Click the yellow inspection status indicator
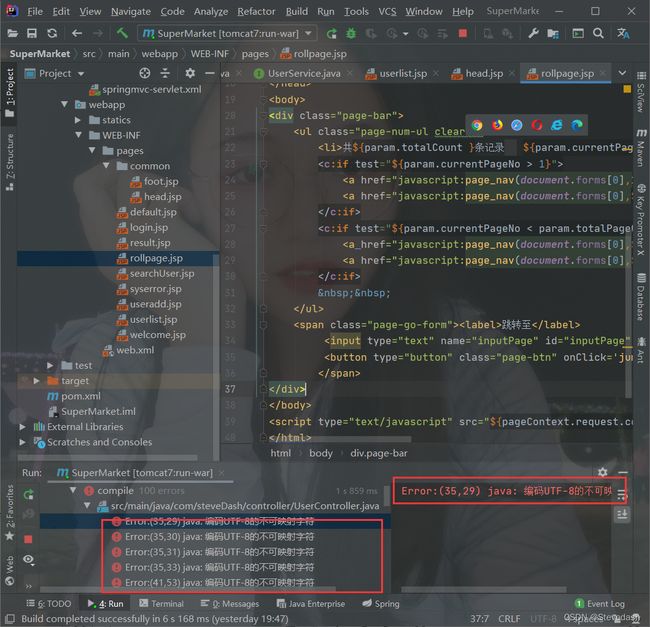The image size is (650, 627). click(x=627, y=89)
